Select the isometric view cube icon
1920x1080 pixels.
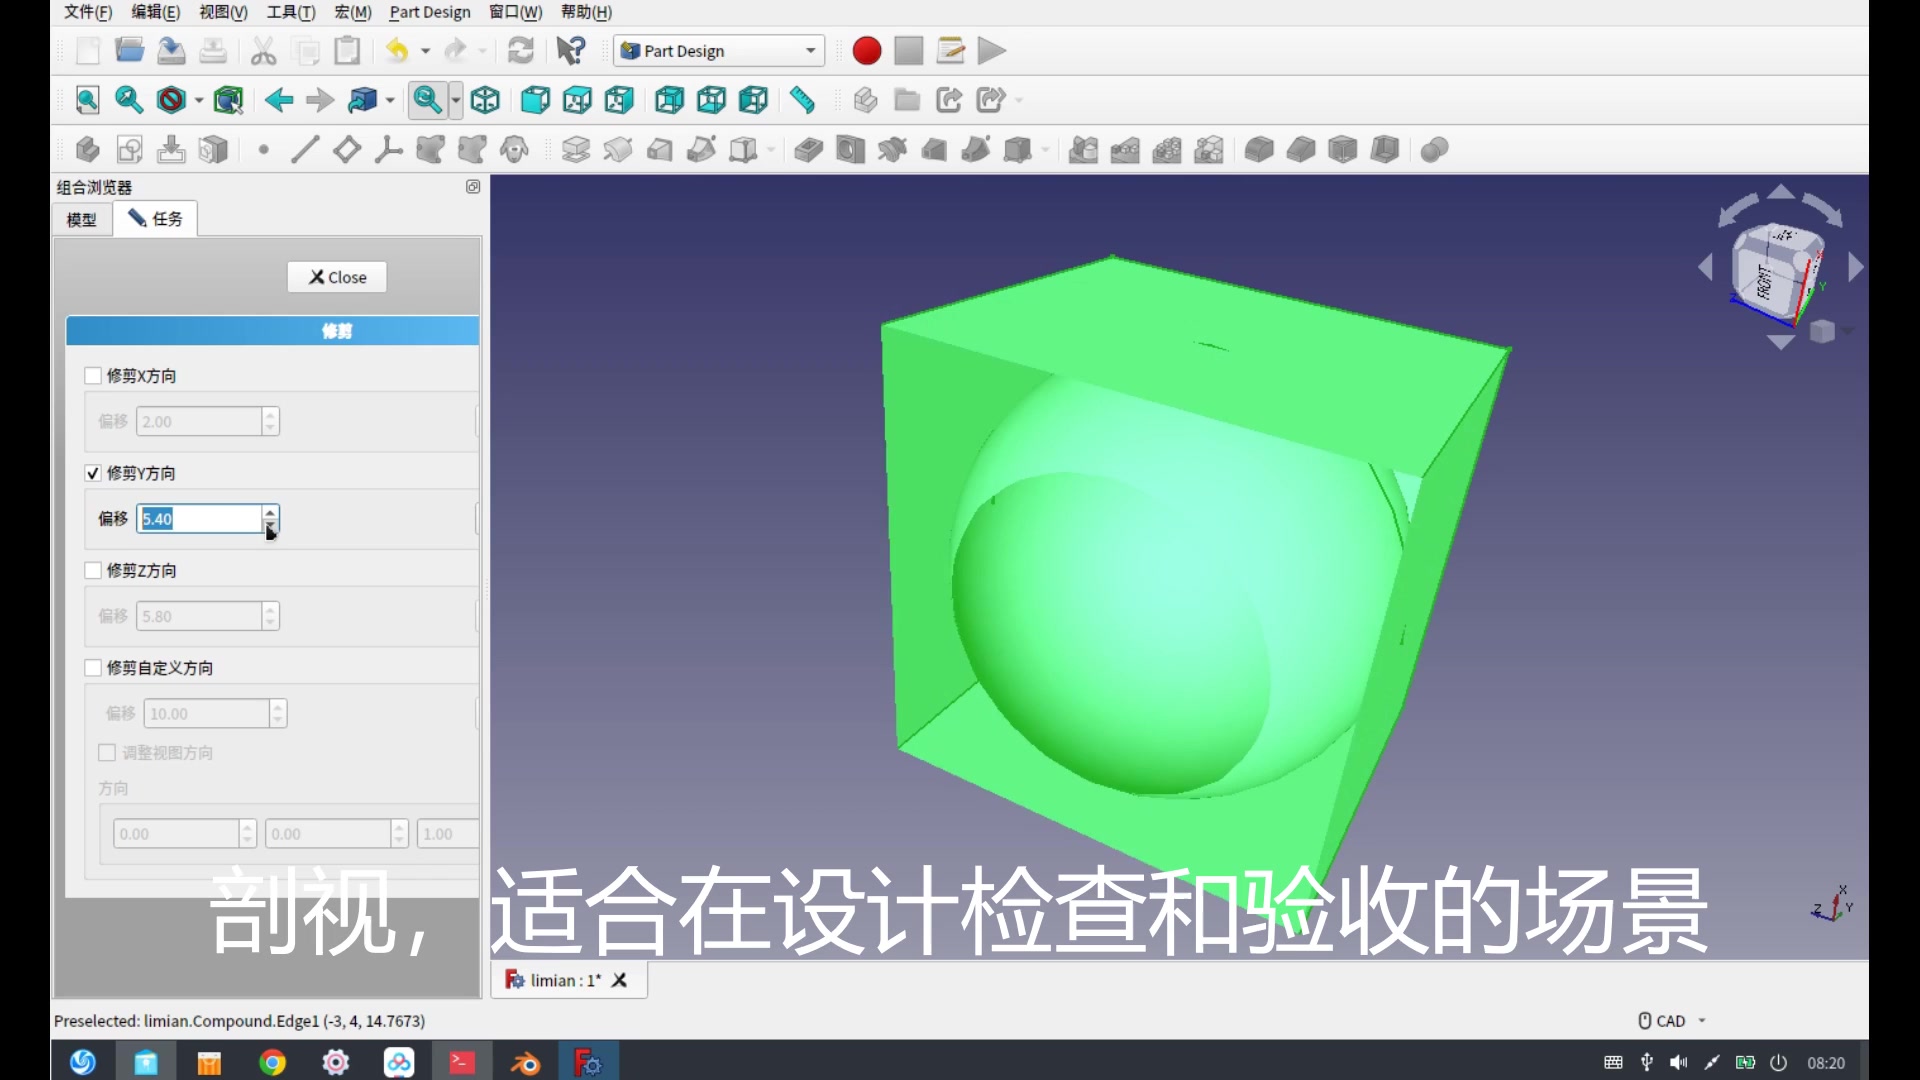click(x=485, y=100)
